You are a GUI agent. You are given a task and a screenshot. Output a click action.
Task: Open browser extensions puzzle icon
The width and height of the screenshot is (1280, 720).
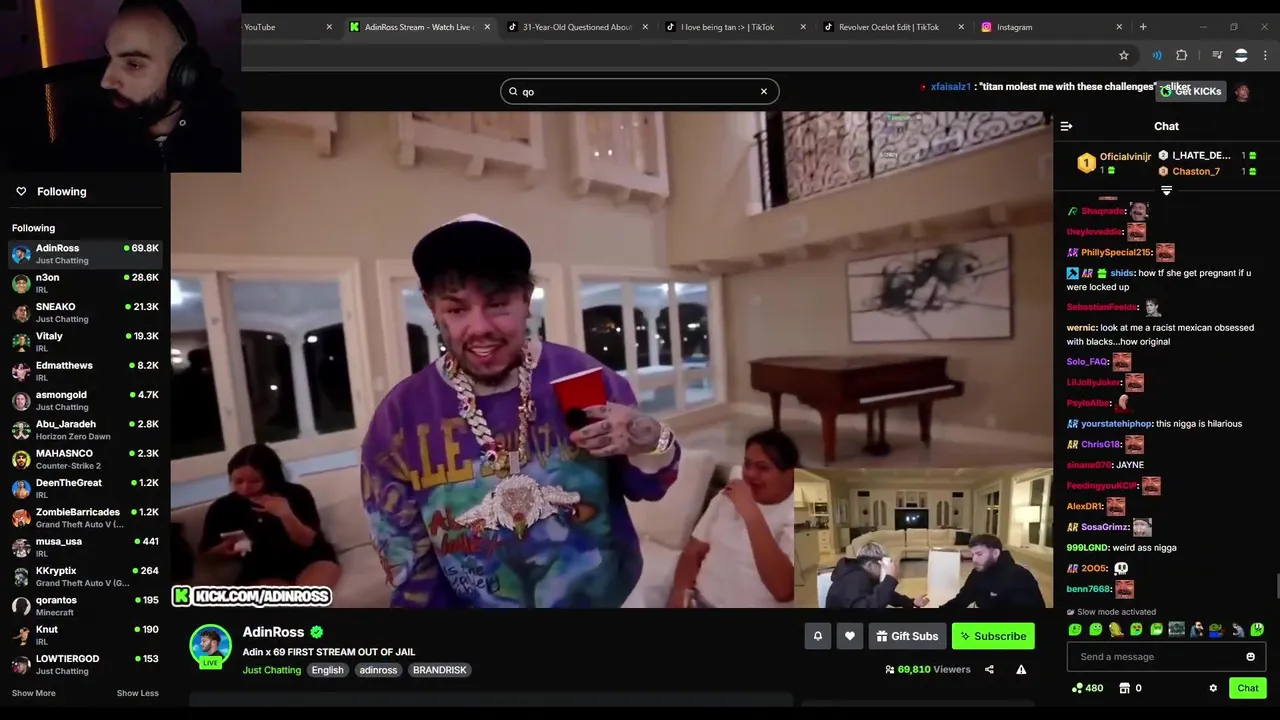(1182, 55)
